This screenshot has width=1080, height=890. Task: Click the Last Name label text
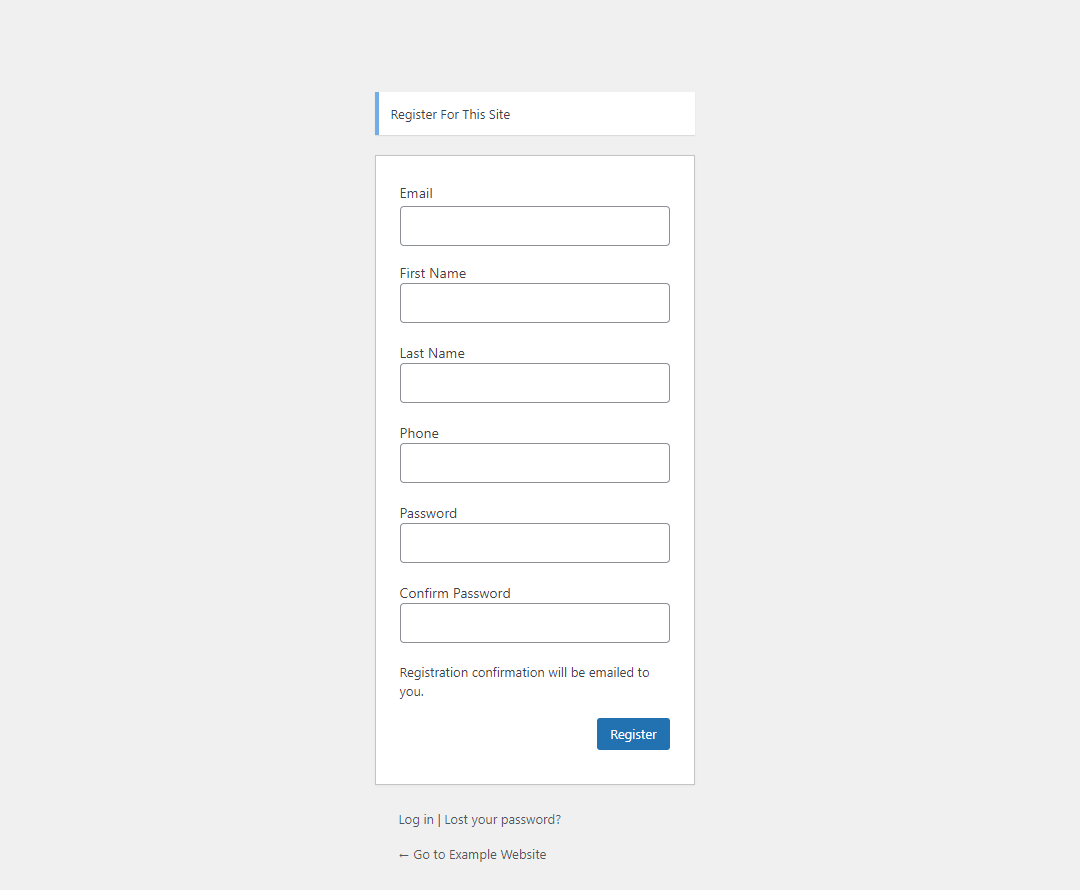[432, 353]
